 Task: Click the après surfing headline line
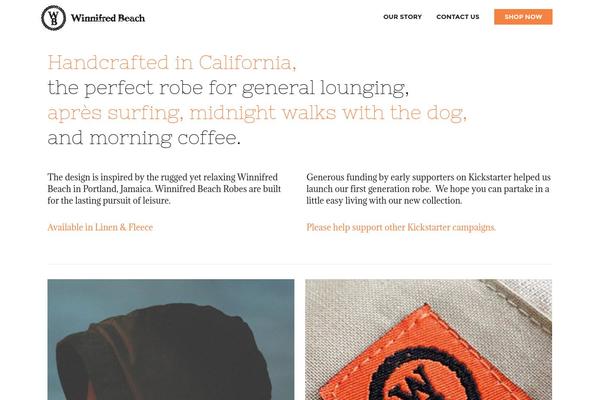click(257, 113)
